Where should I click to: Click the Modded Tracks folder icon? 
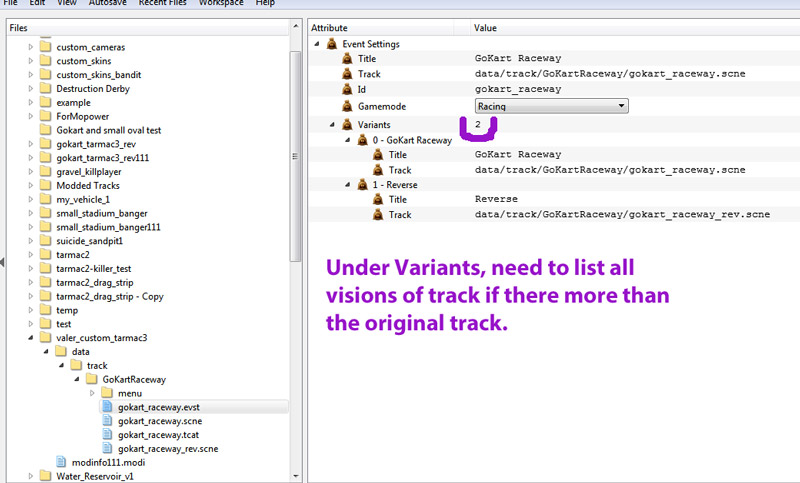tap(45, 185)
